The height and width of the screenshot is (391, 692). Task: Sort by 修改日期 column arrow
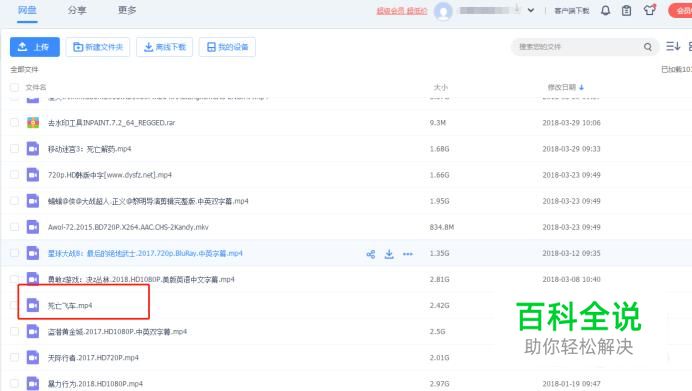click(581, 87)
